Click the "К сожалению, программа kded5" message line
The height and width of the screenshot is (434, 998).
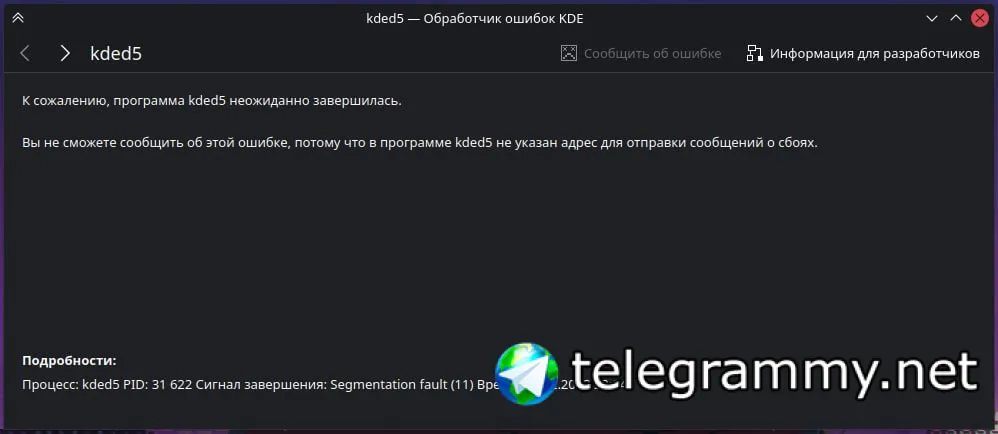[x=212, y=102]
